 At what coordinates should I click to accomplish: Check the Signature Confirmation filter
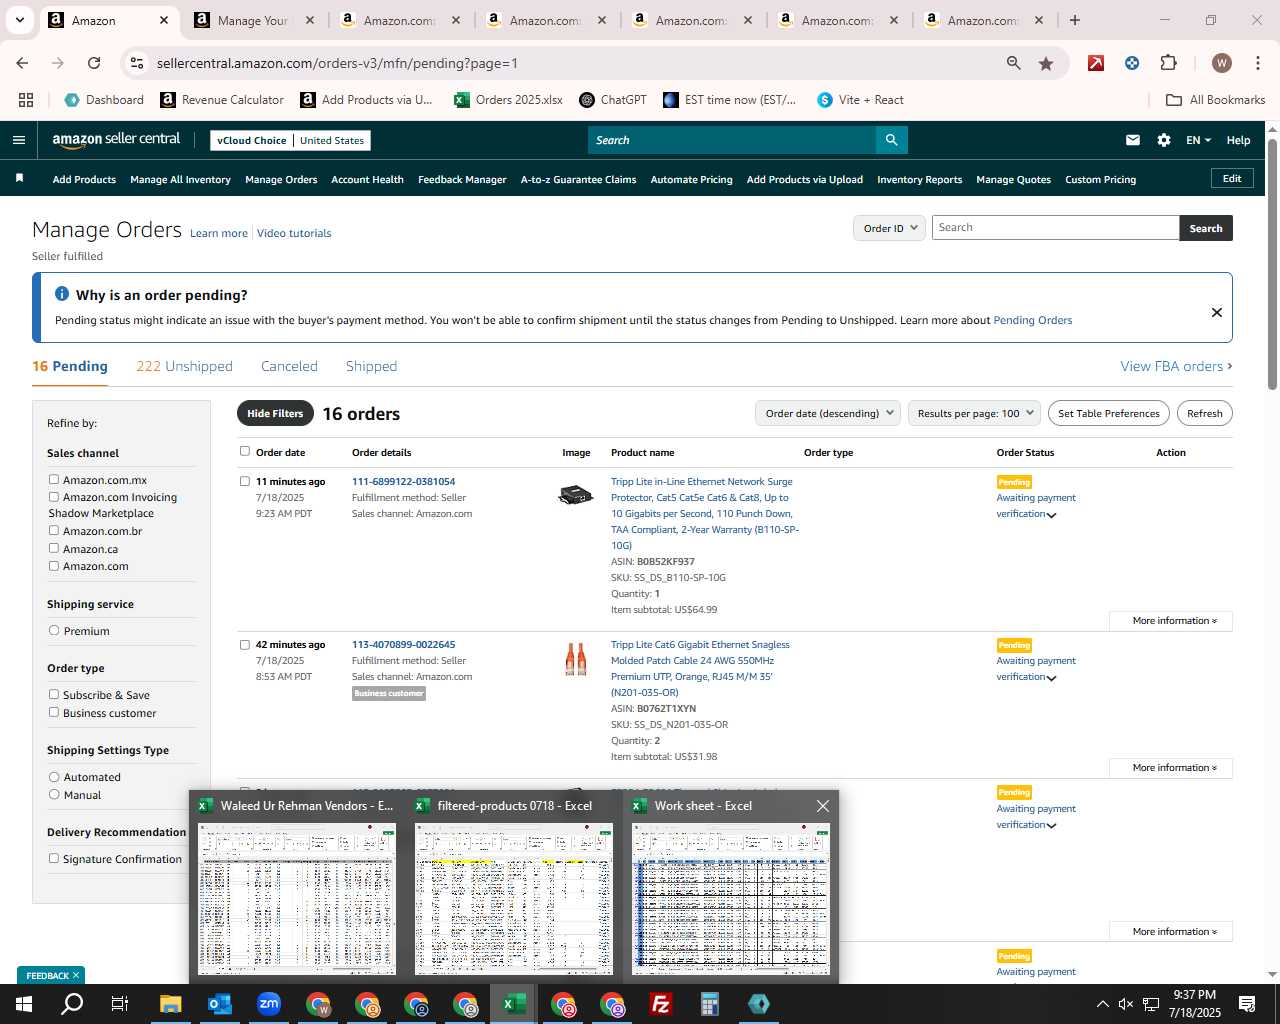point(54,858)
